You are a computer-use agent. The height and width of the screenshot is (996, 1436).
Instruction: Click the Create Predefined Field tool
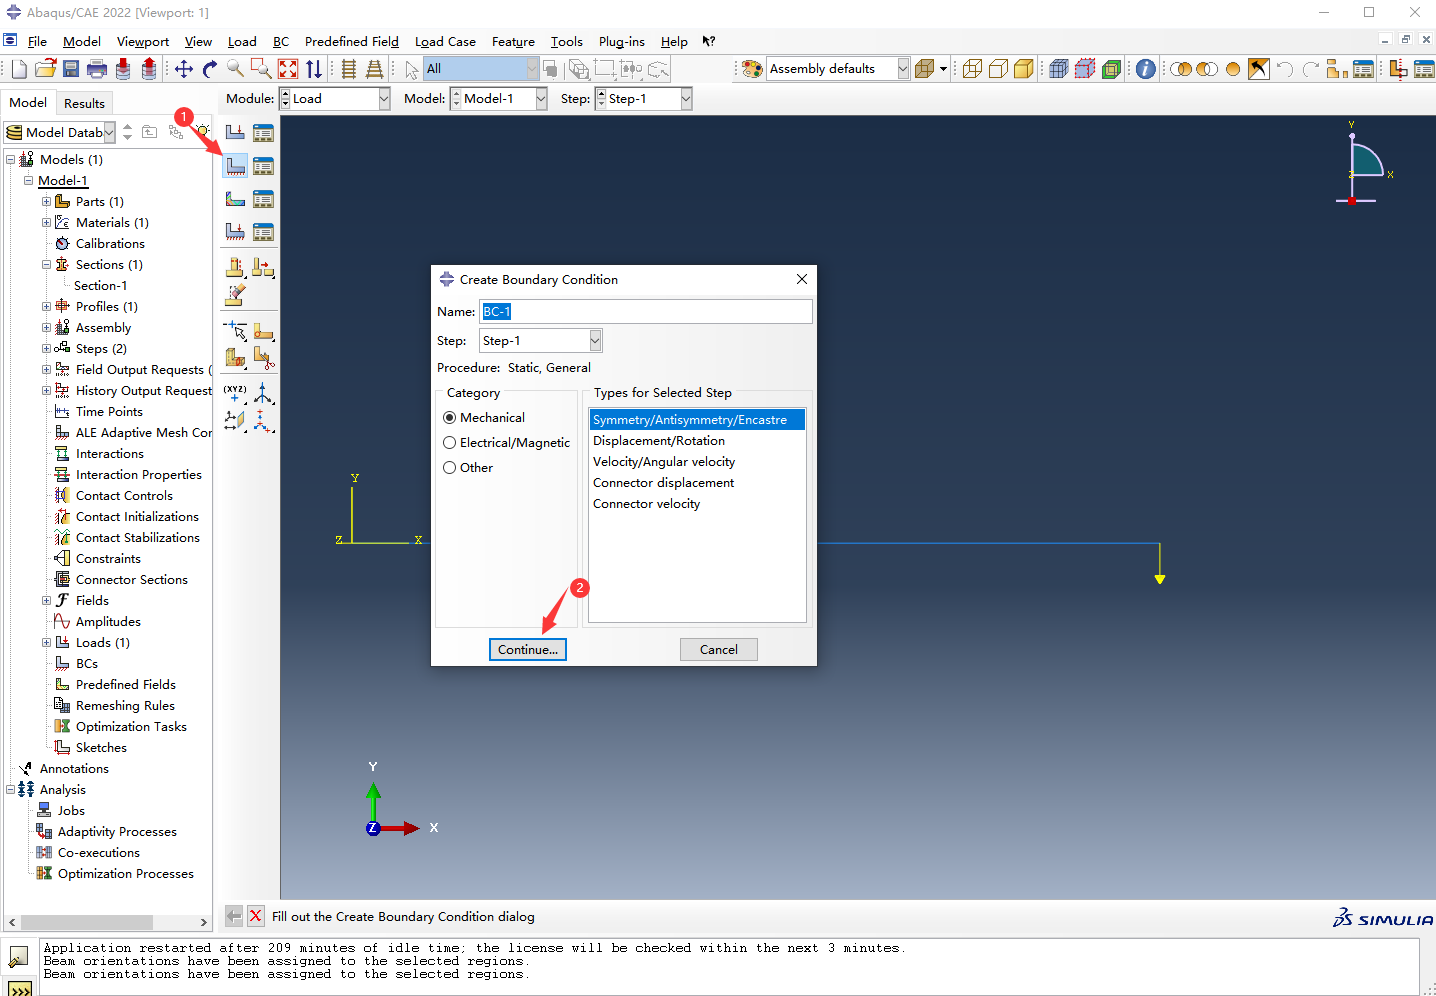click(235, 199)
